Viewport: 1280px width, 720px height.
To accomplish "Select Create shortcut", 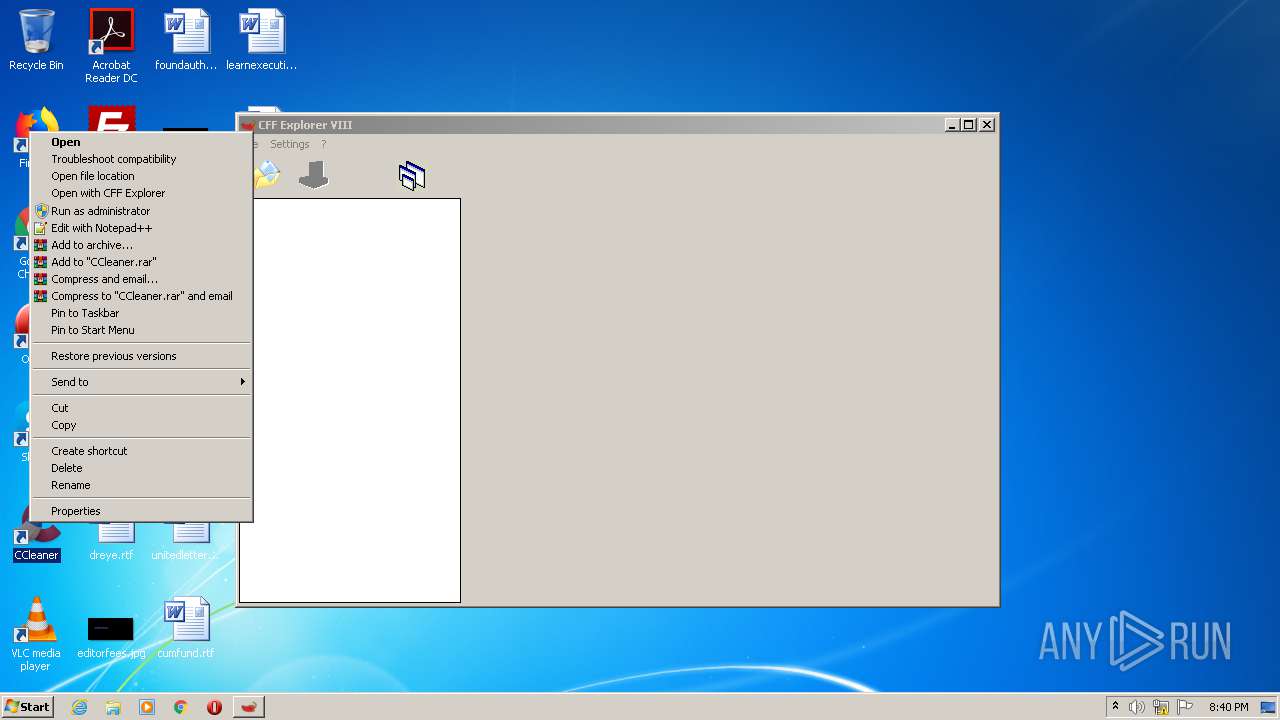I will (x=141, y=451).
